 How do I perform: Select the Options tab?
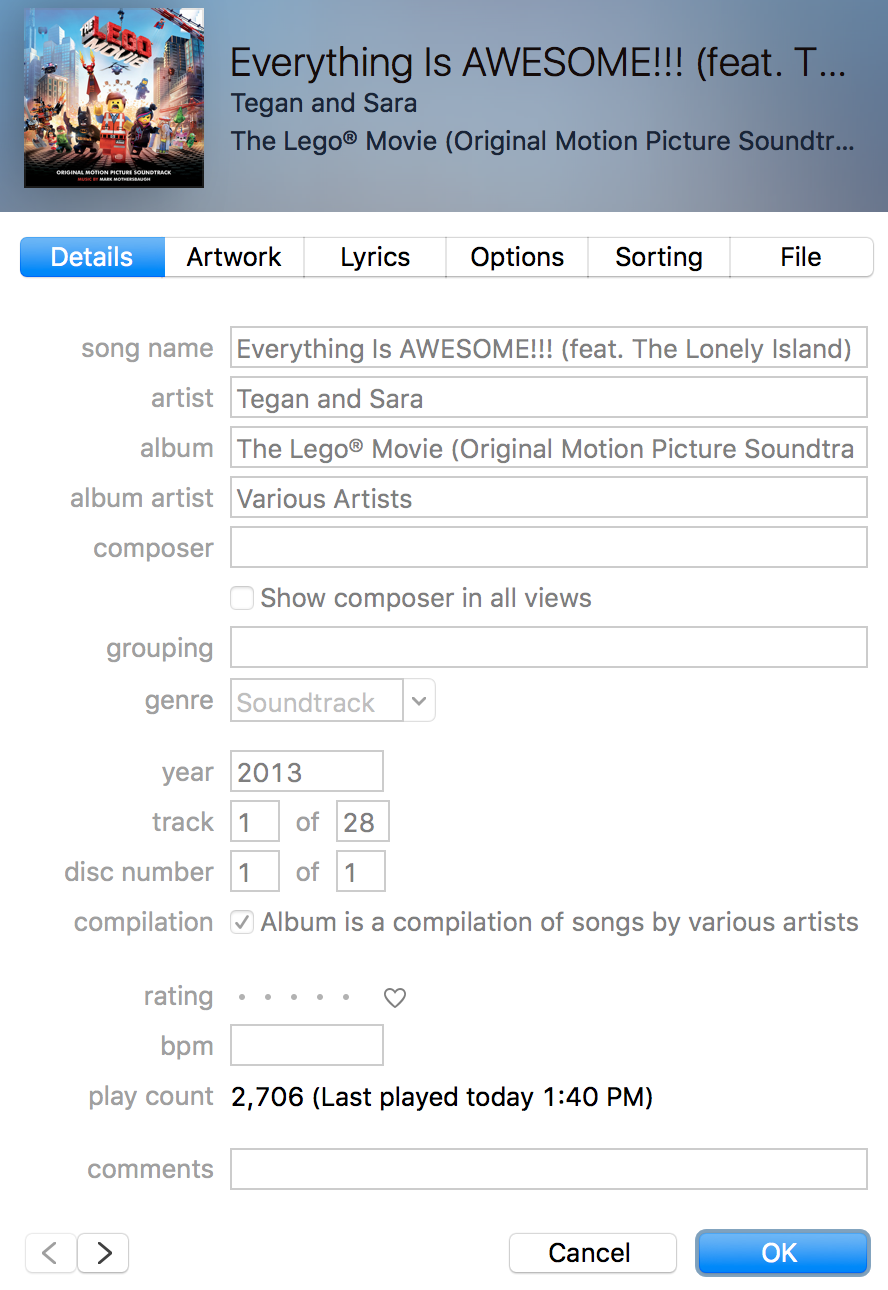(517, 257)
